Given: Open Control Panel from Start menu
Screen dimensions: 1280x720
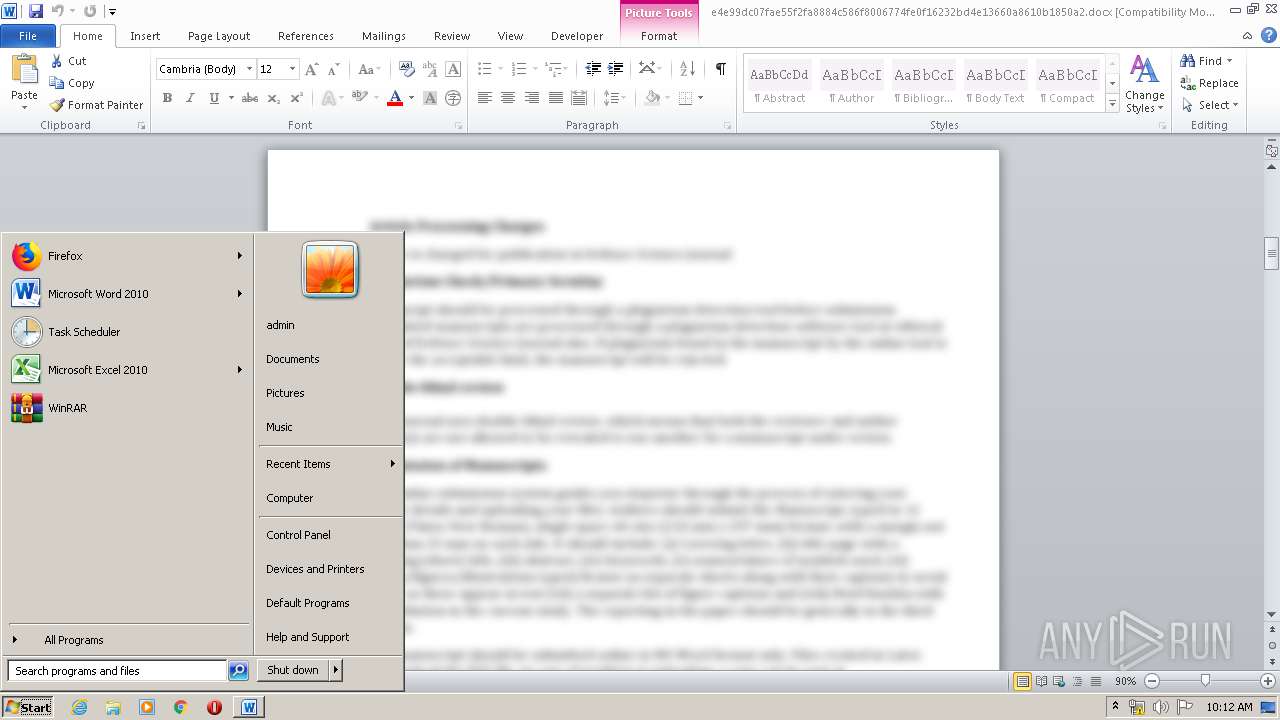Looking at the screenshot, I should tap(298, 535).
